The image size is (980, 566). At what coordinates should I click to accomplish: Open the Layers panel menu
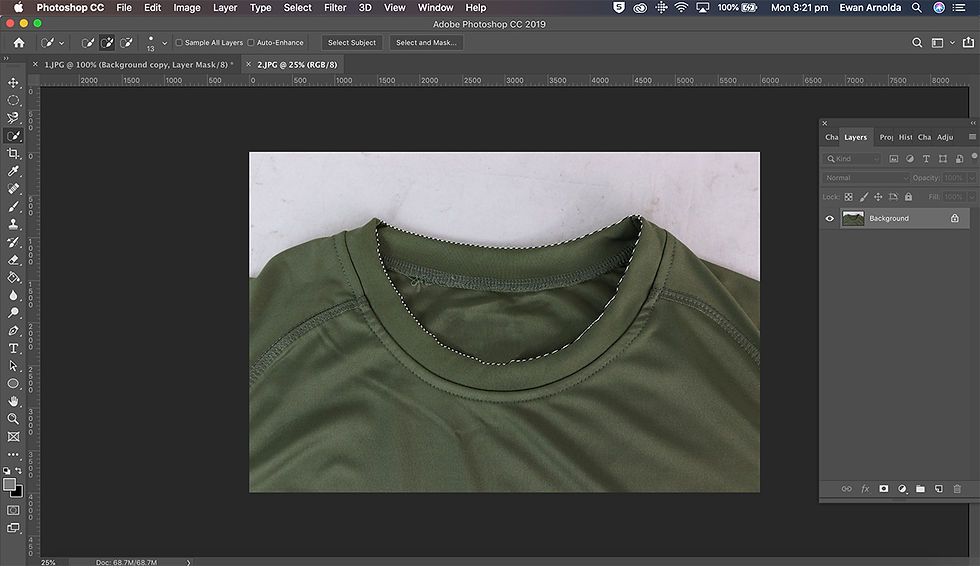tap(972, 137)
